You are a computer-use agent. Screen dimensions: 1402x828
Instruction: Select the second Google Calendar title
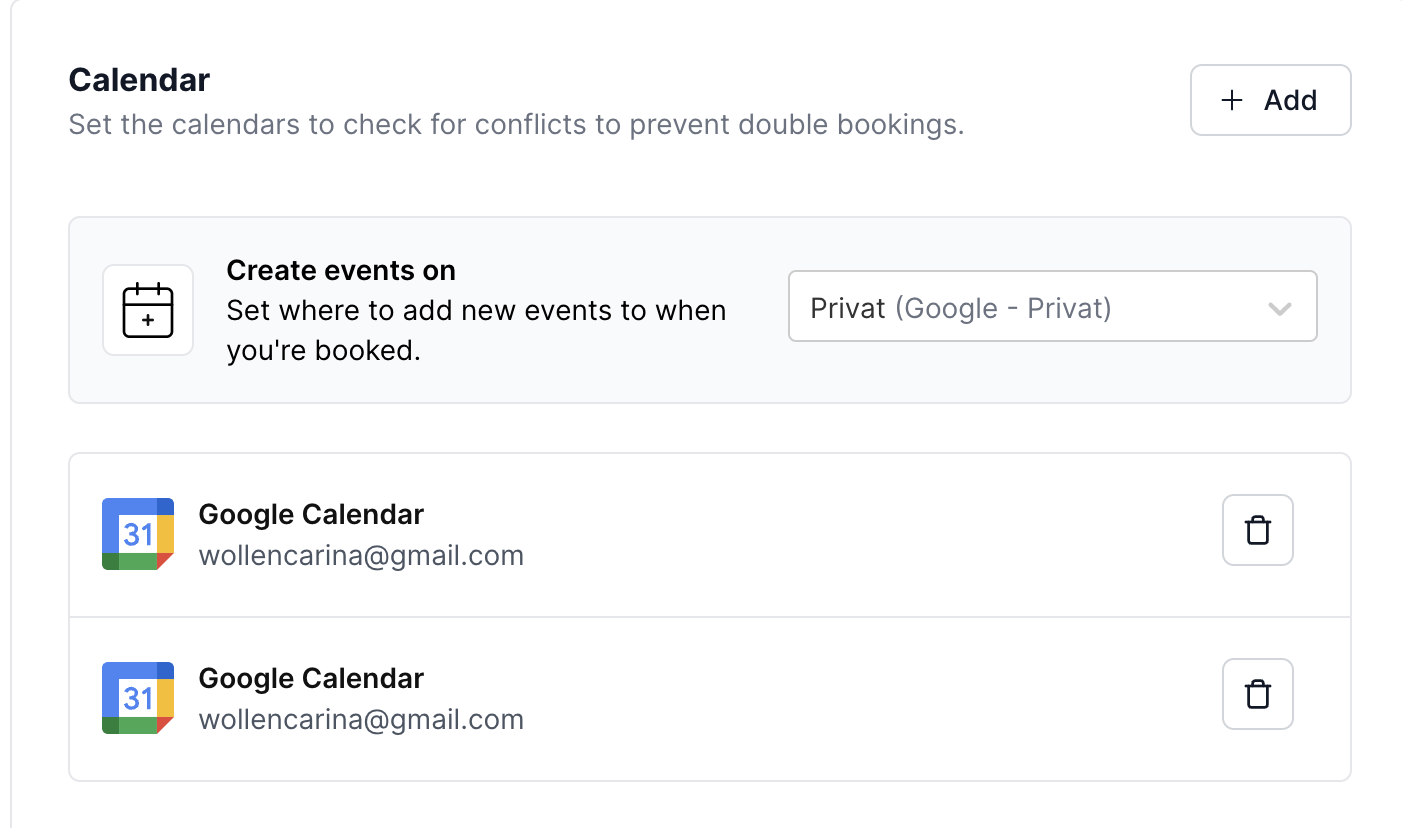tap(311, 679)
